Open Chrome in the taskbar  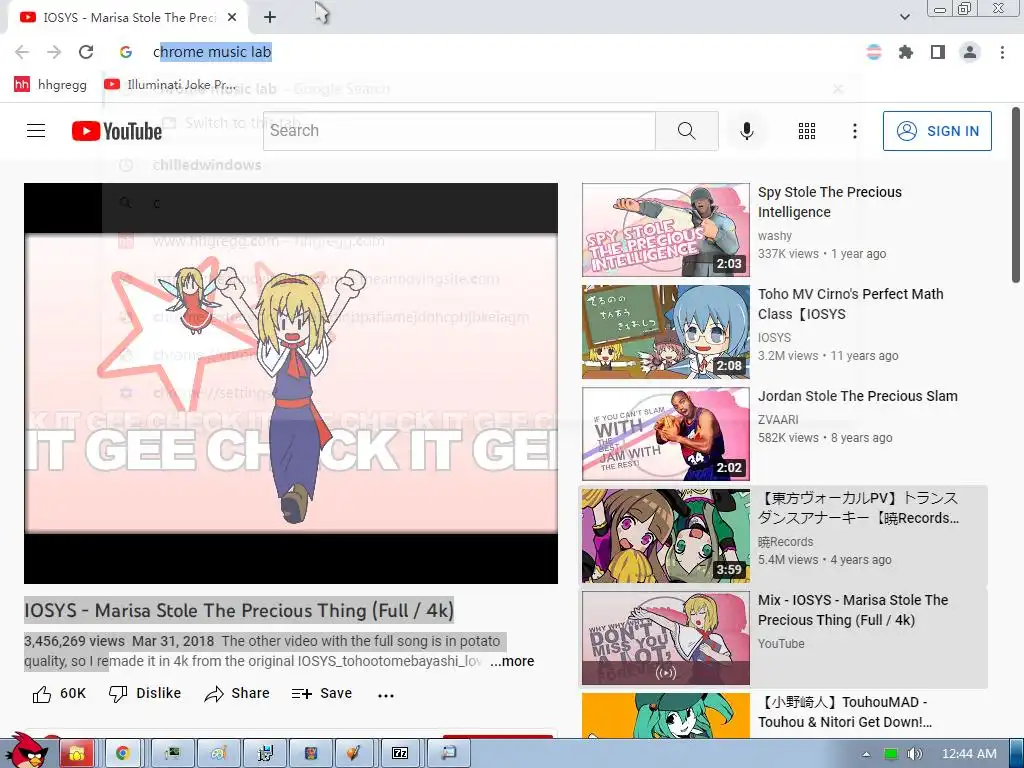coord(122,754)
